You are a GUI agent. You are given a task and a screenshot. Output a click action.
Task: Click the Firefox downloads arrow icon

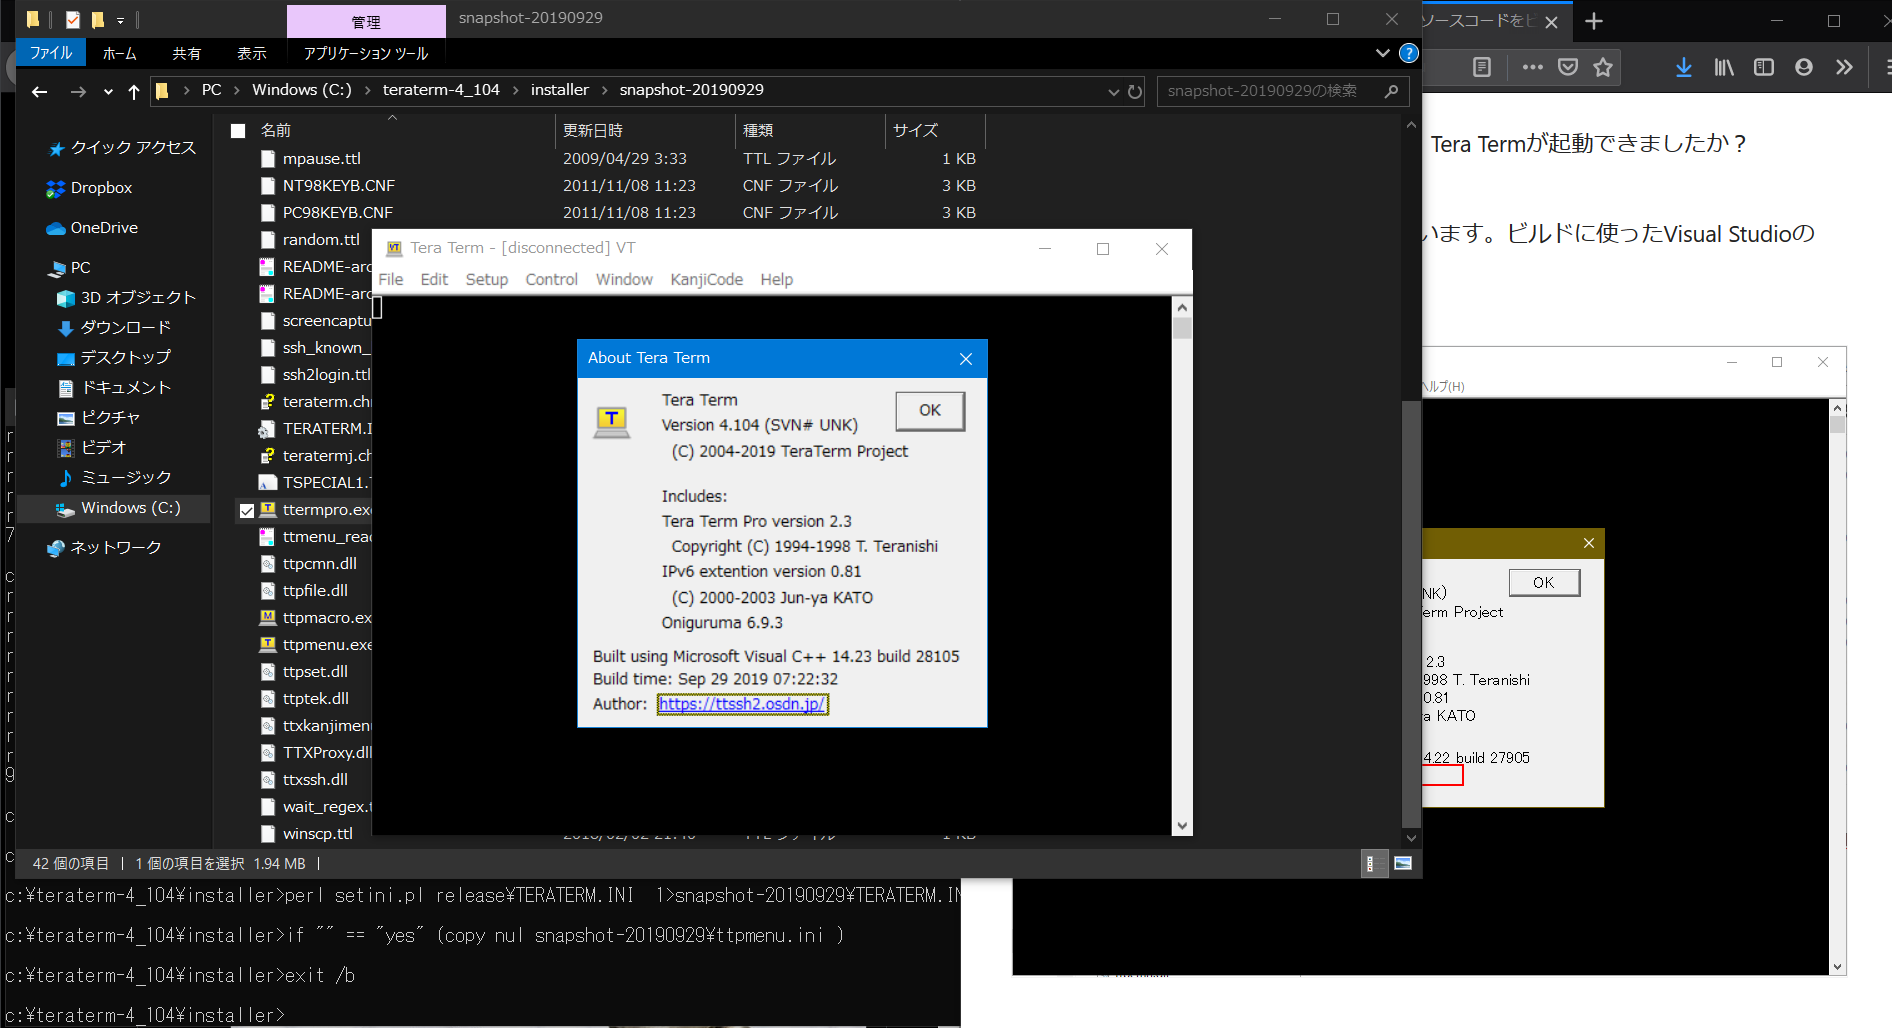coord(1684,67)
